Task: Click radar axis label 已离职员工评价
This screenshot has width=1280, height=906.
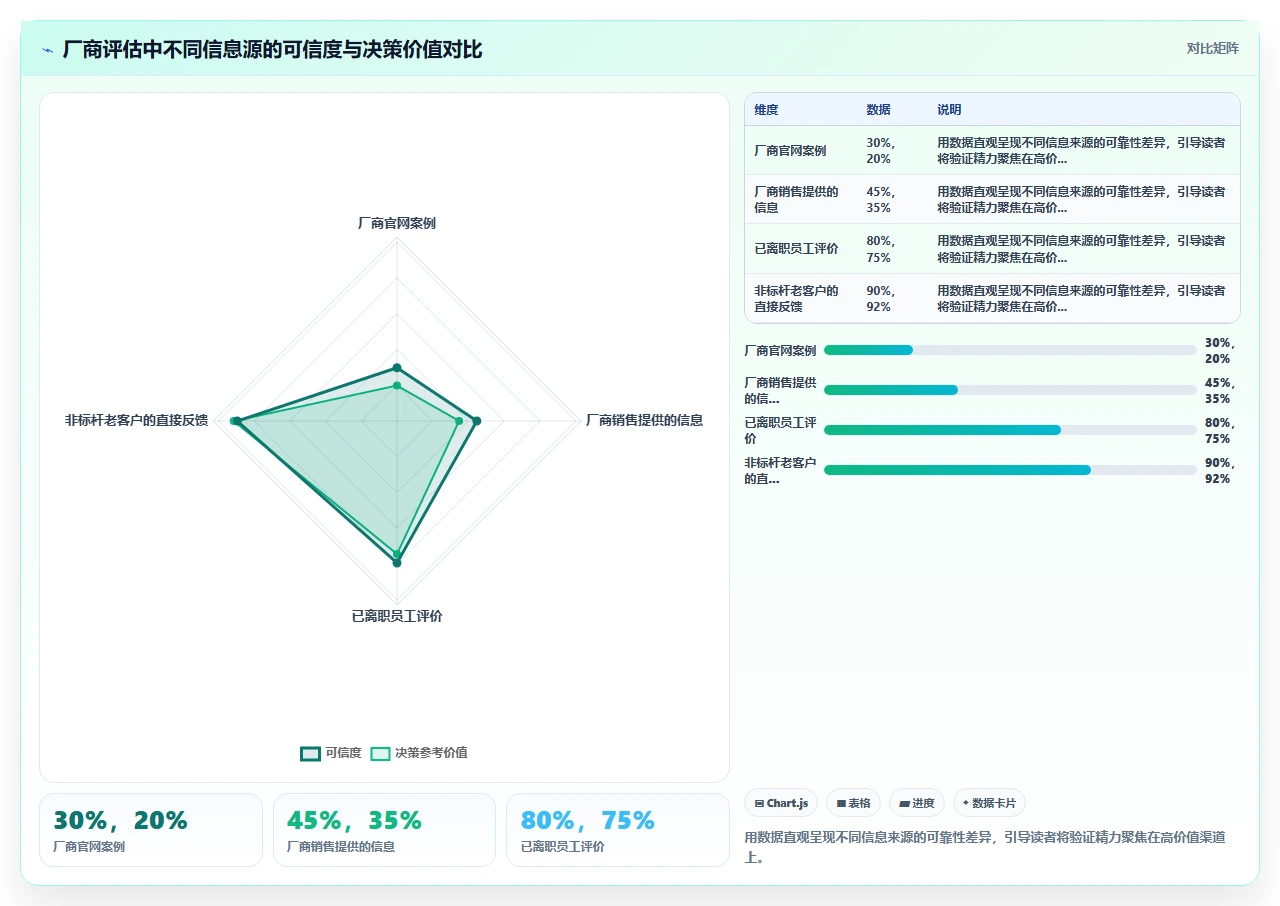Action: point(397,616)
